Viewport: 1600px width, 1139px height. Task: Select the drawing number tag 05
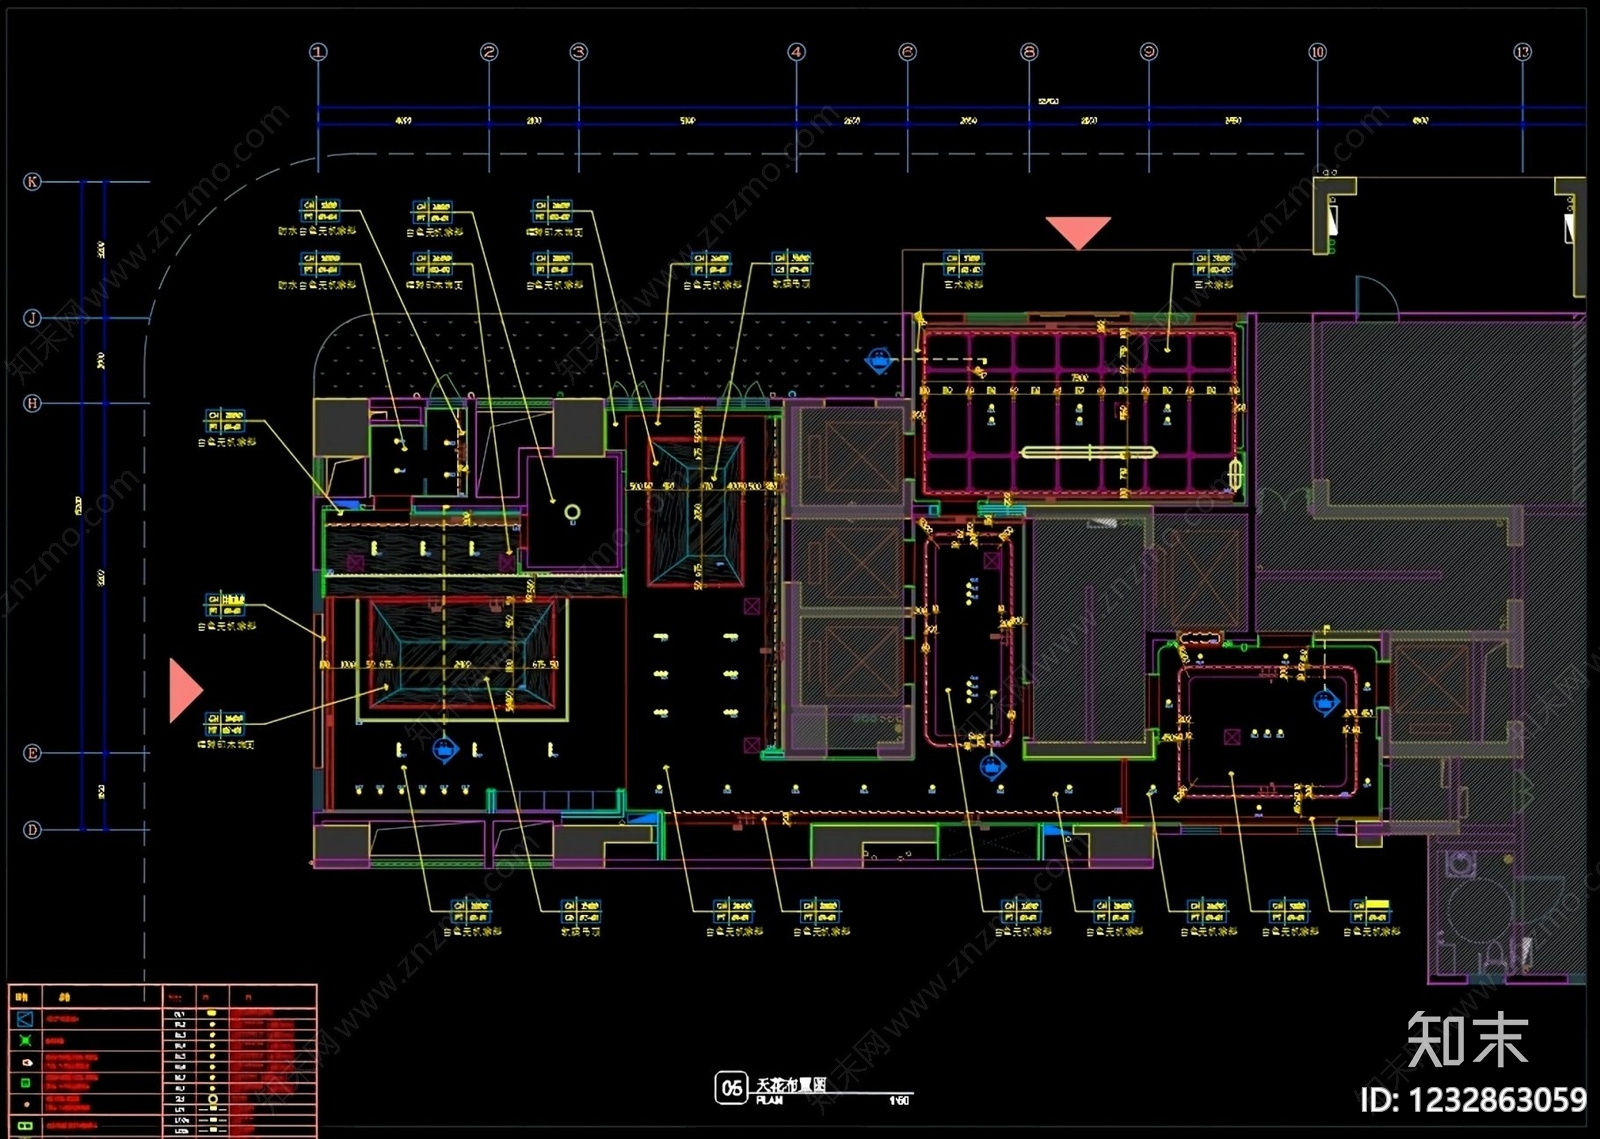731,1088
